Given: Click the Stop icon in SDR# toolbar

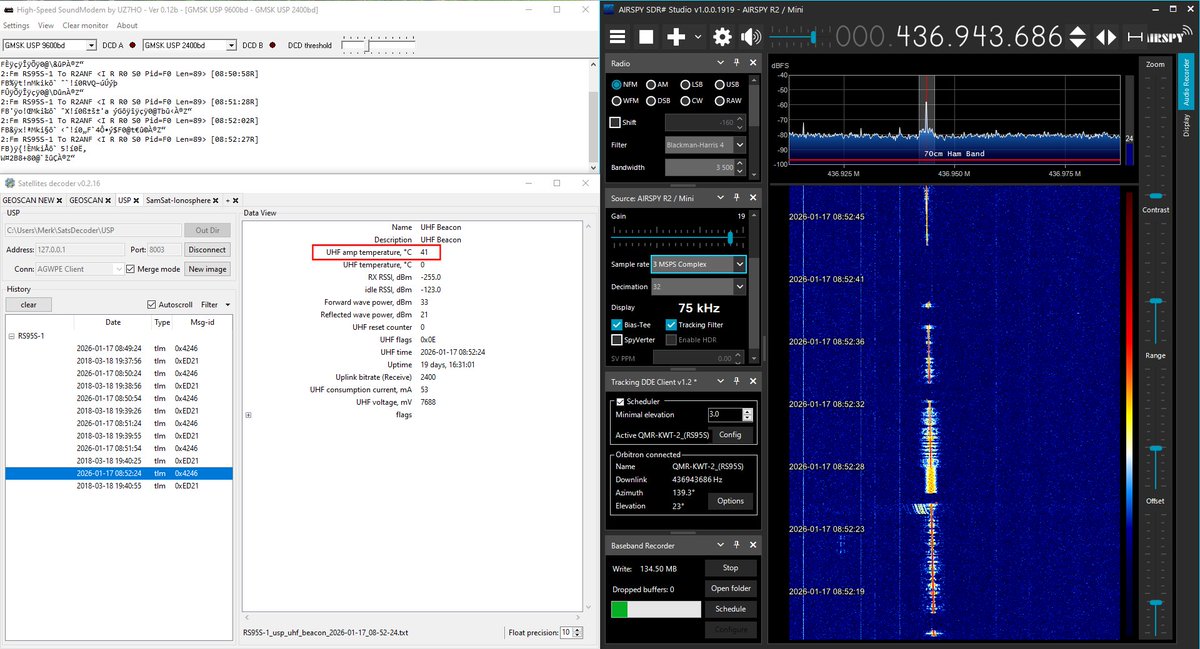Looking at the screenshot, I should coord(647,36).
